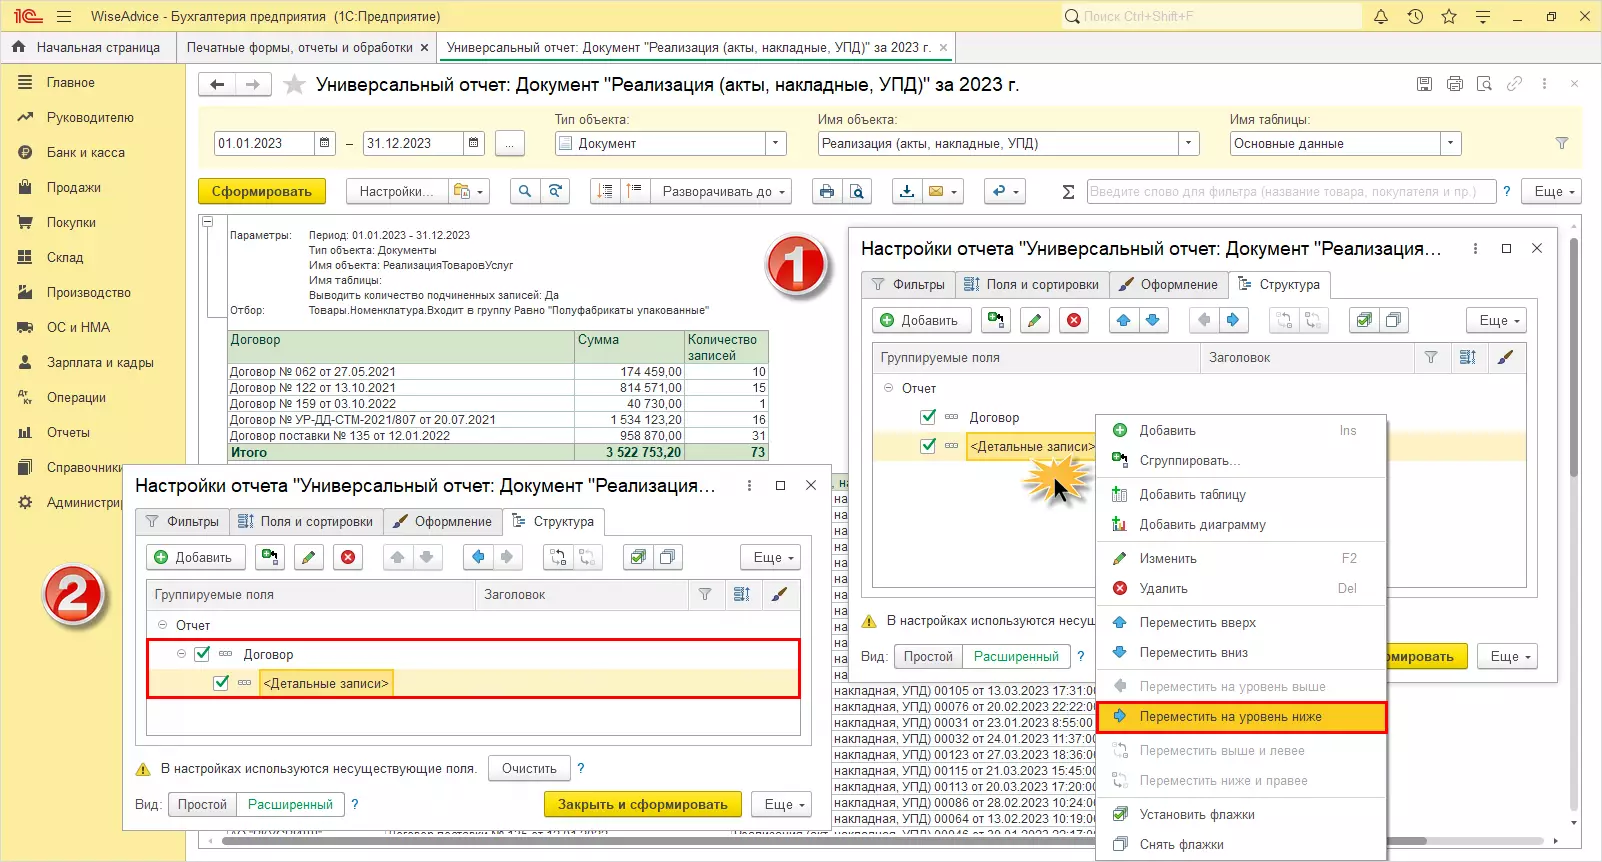Viewport: 1602px width, 862px height.
Task: Toggle Детальные записи checkbox in lower settings
Action: pyautogui.click(x=221, y=683)
